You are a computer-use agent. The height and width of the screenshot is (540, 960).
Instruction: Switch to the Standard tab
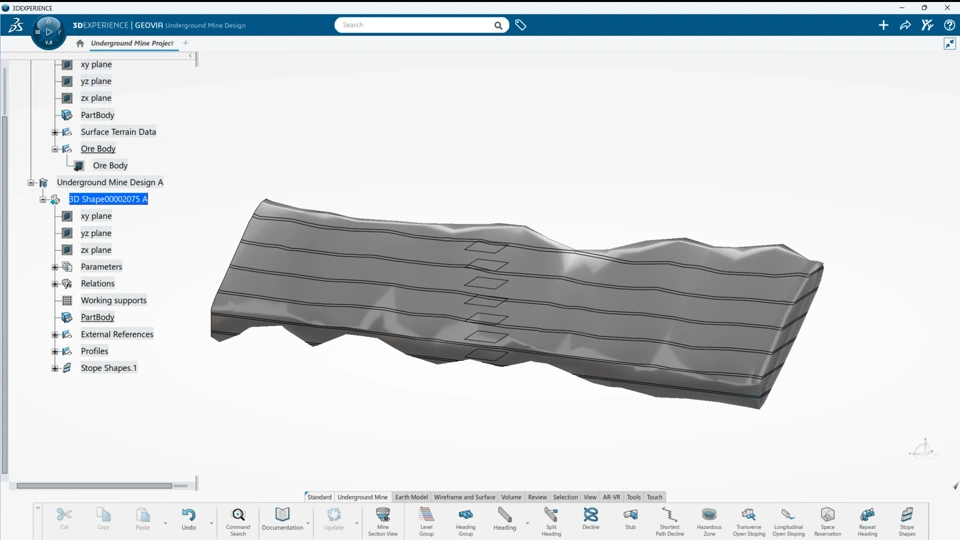[319, 497]
